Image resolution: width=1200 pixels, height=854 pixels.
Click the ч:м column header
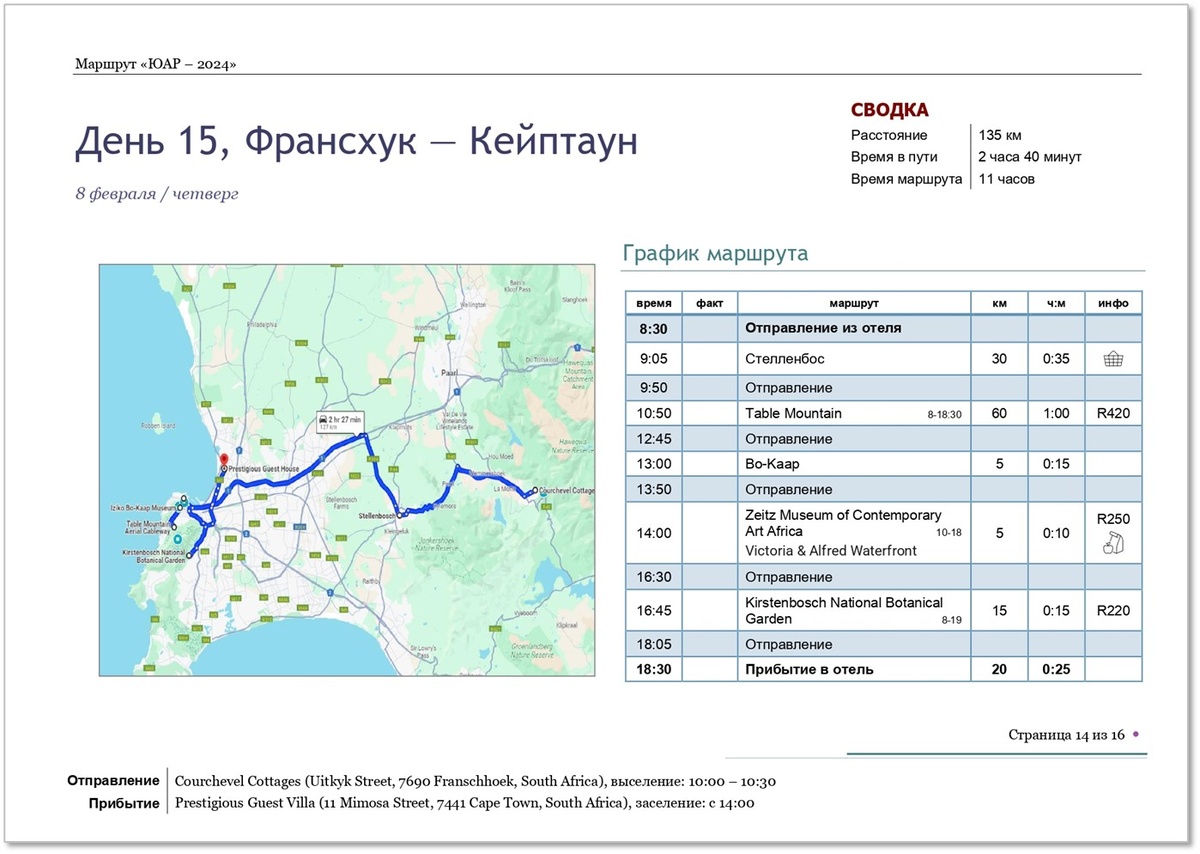point(1056,303)
